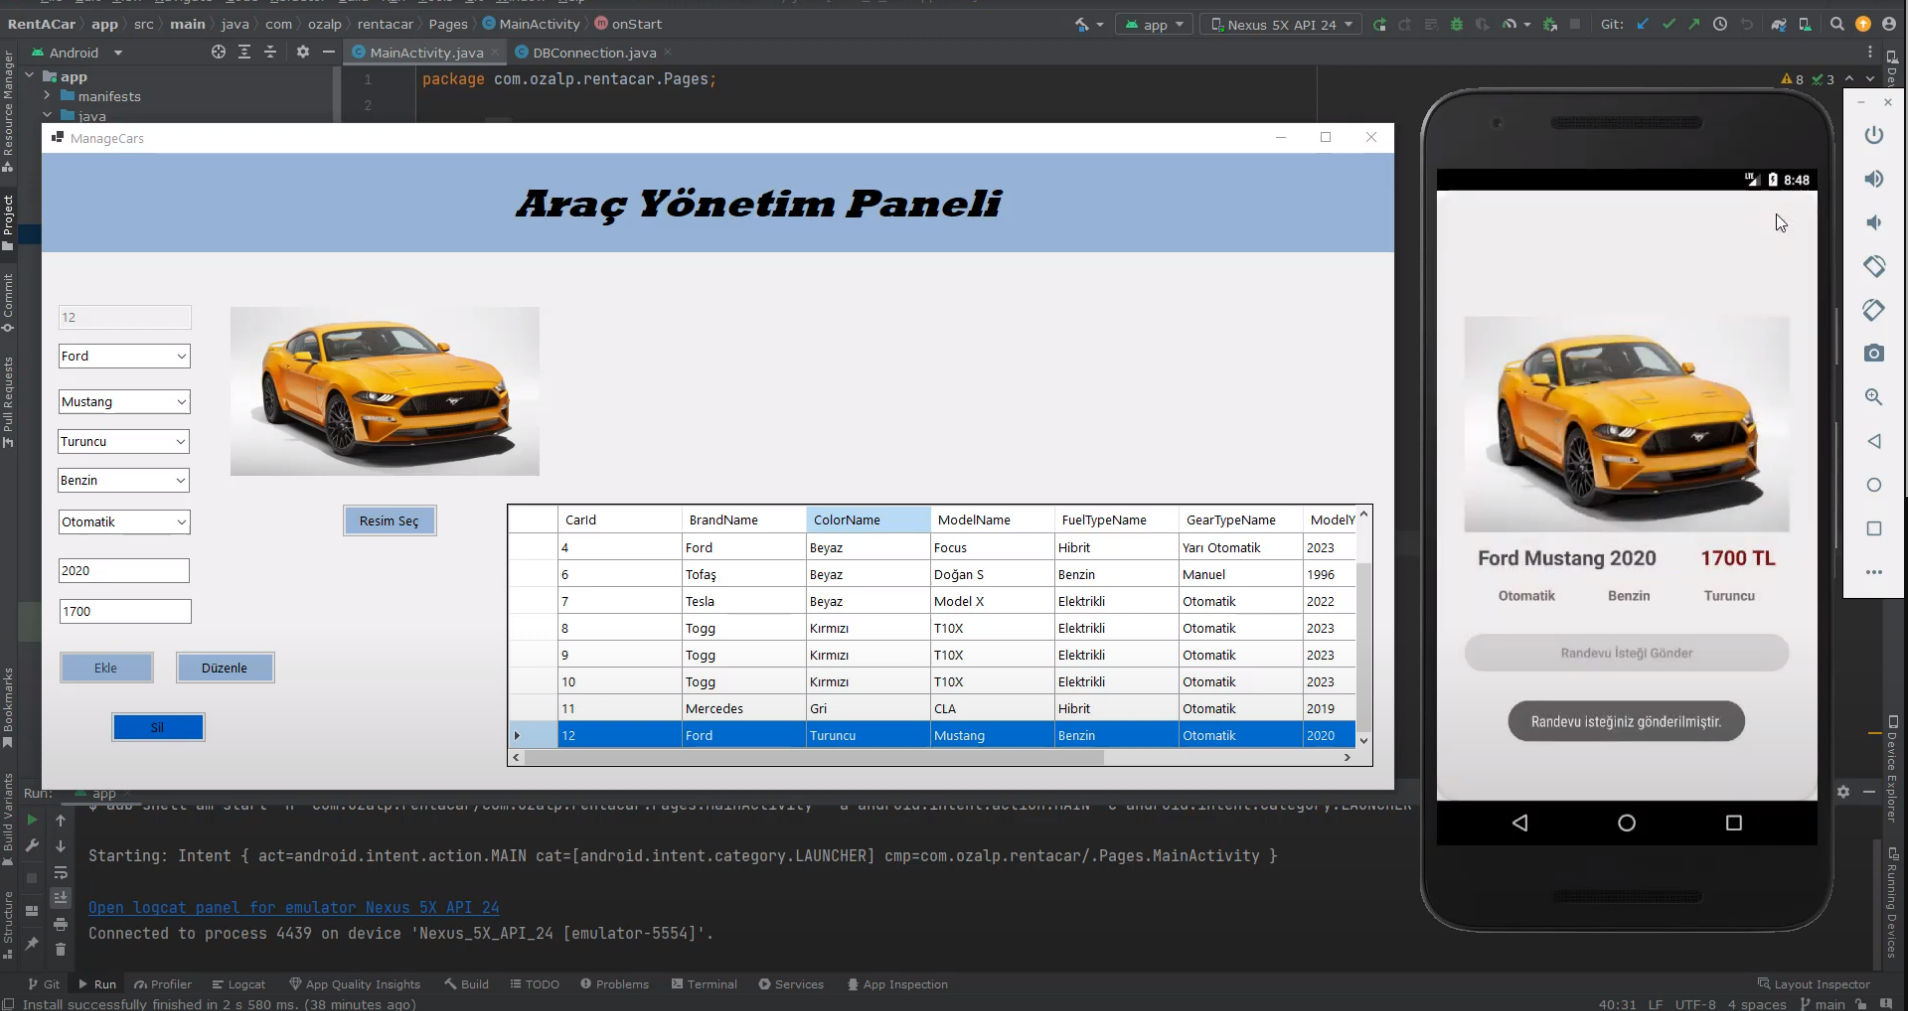This screenshot has width=1908, height=1011.
Task: Rerun app with green run arrow in Run panel
Action: [x=32, y=820]
